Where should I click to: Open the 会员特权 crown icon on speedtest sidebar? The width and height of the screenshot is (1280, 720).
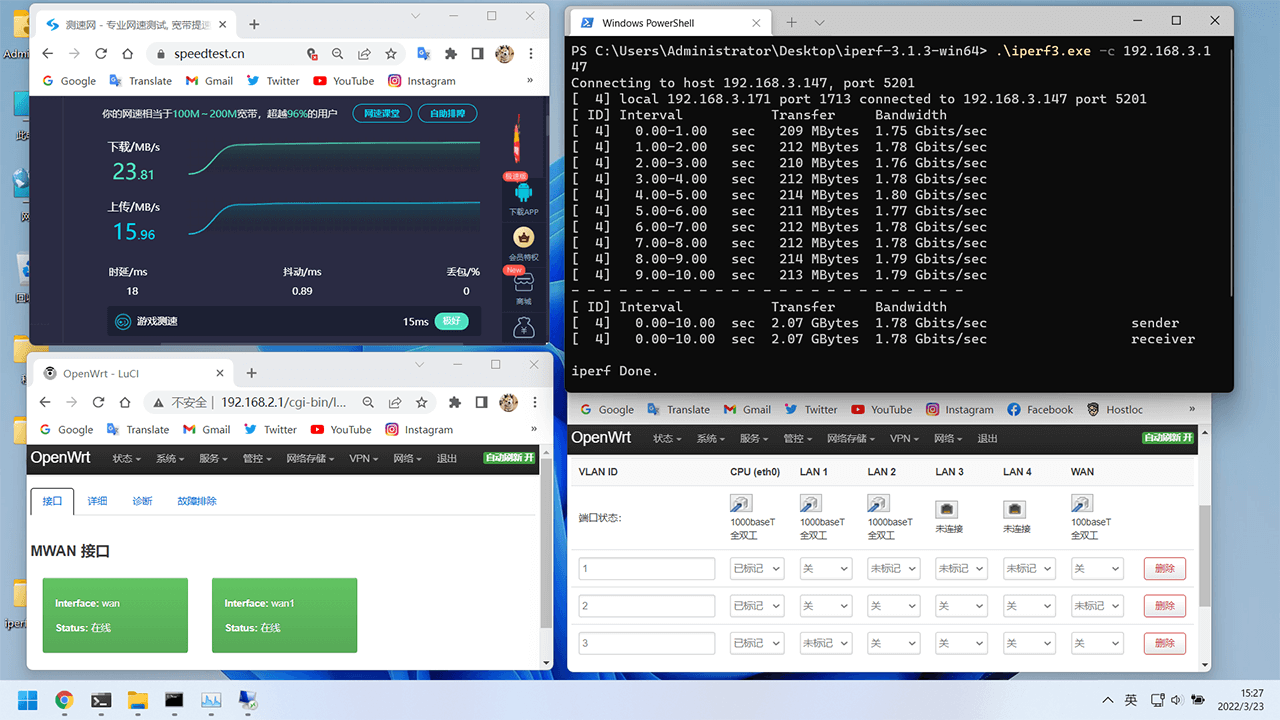point(523,237)
